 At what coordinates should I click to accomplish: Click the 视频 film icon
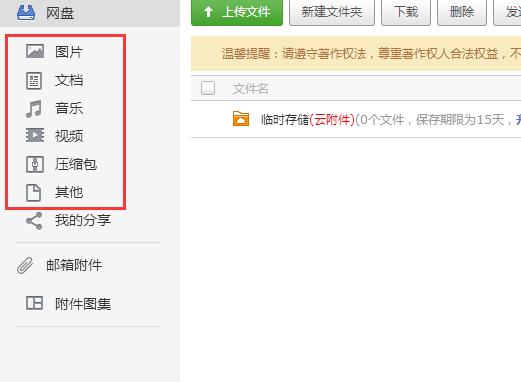[x=35, y=135]
